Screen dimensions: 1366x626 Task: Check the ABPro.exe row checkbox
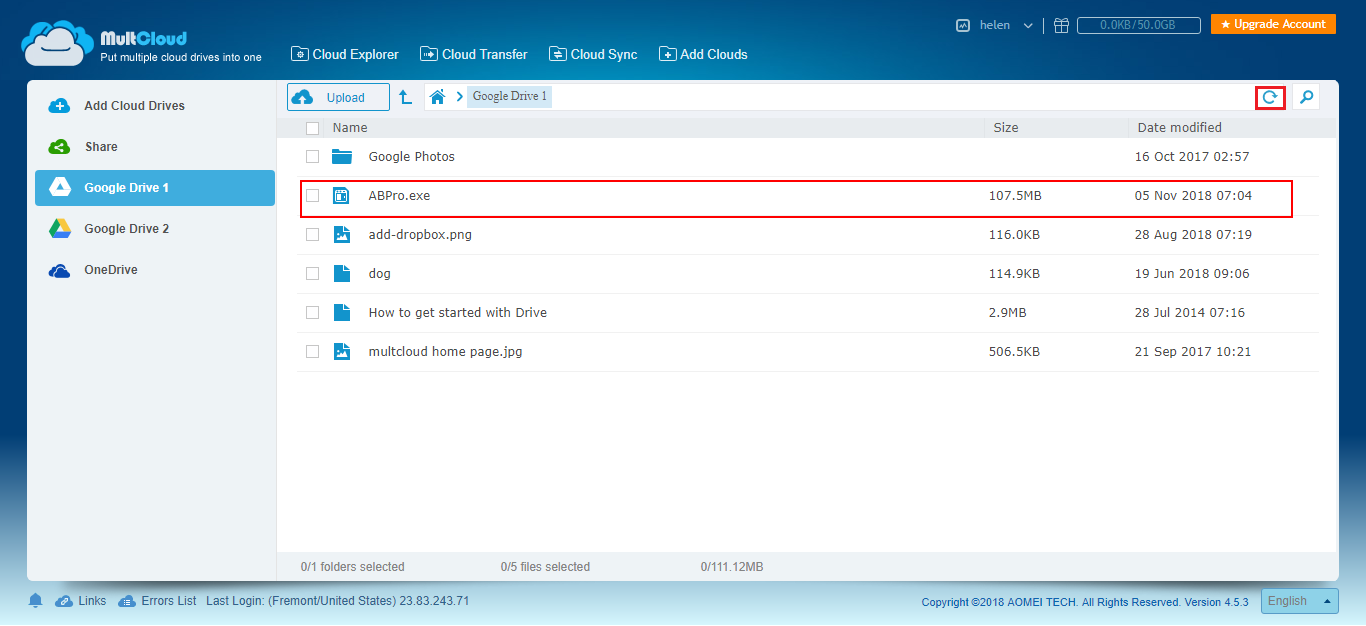(x=313, y=196)
